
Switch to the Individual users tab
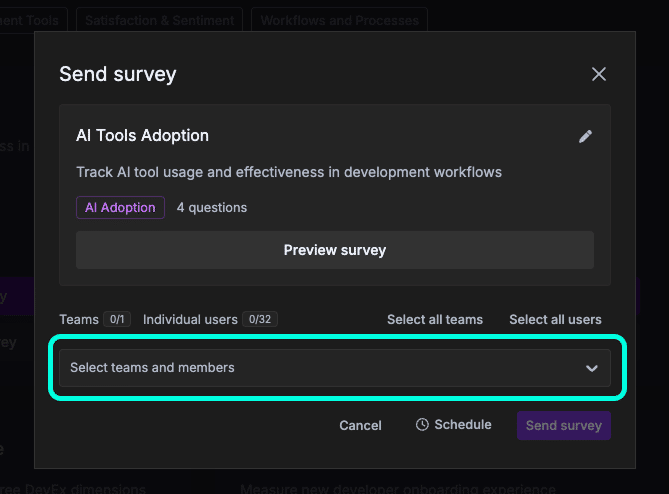(x=190, y=320)
